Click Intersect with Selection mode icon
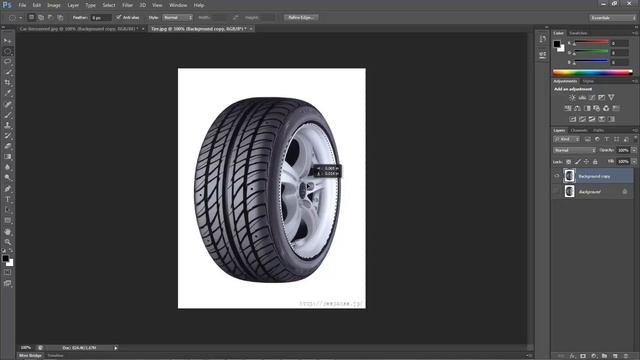 pyautogui.click(x=60, y=18)
